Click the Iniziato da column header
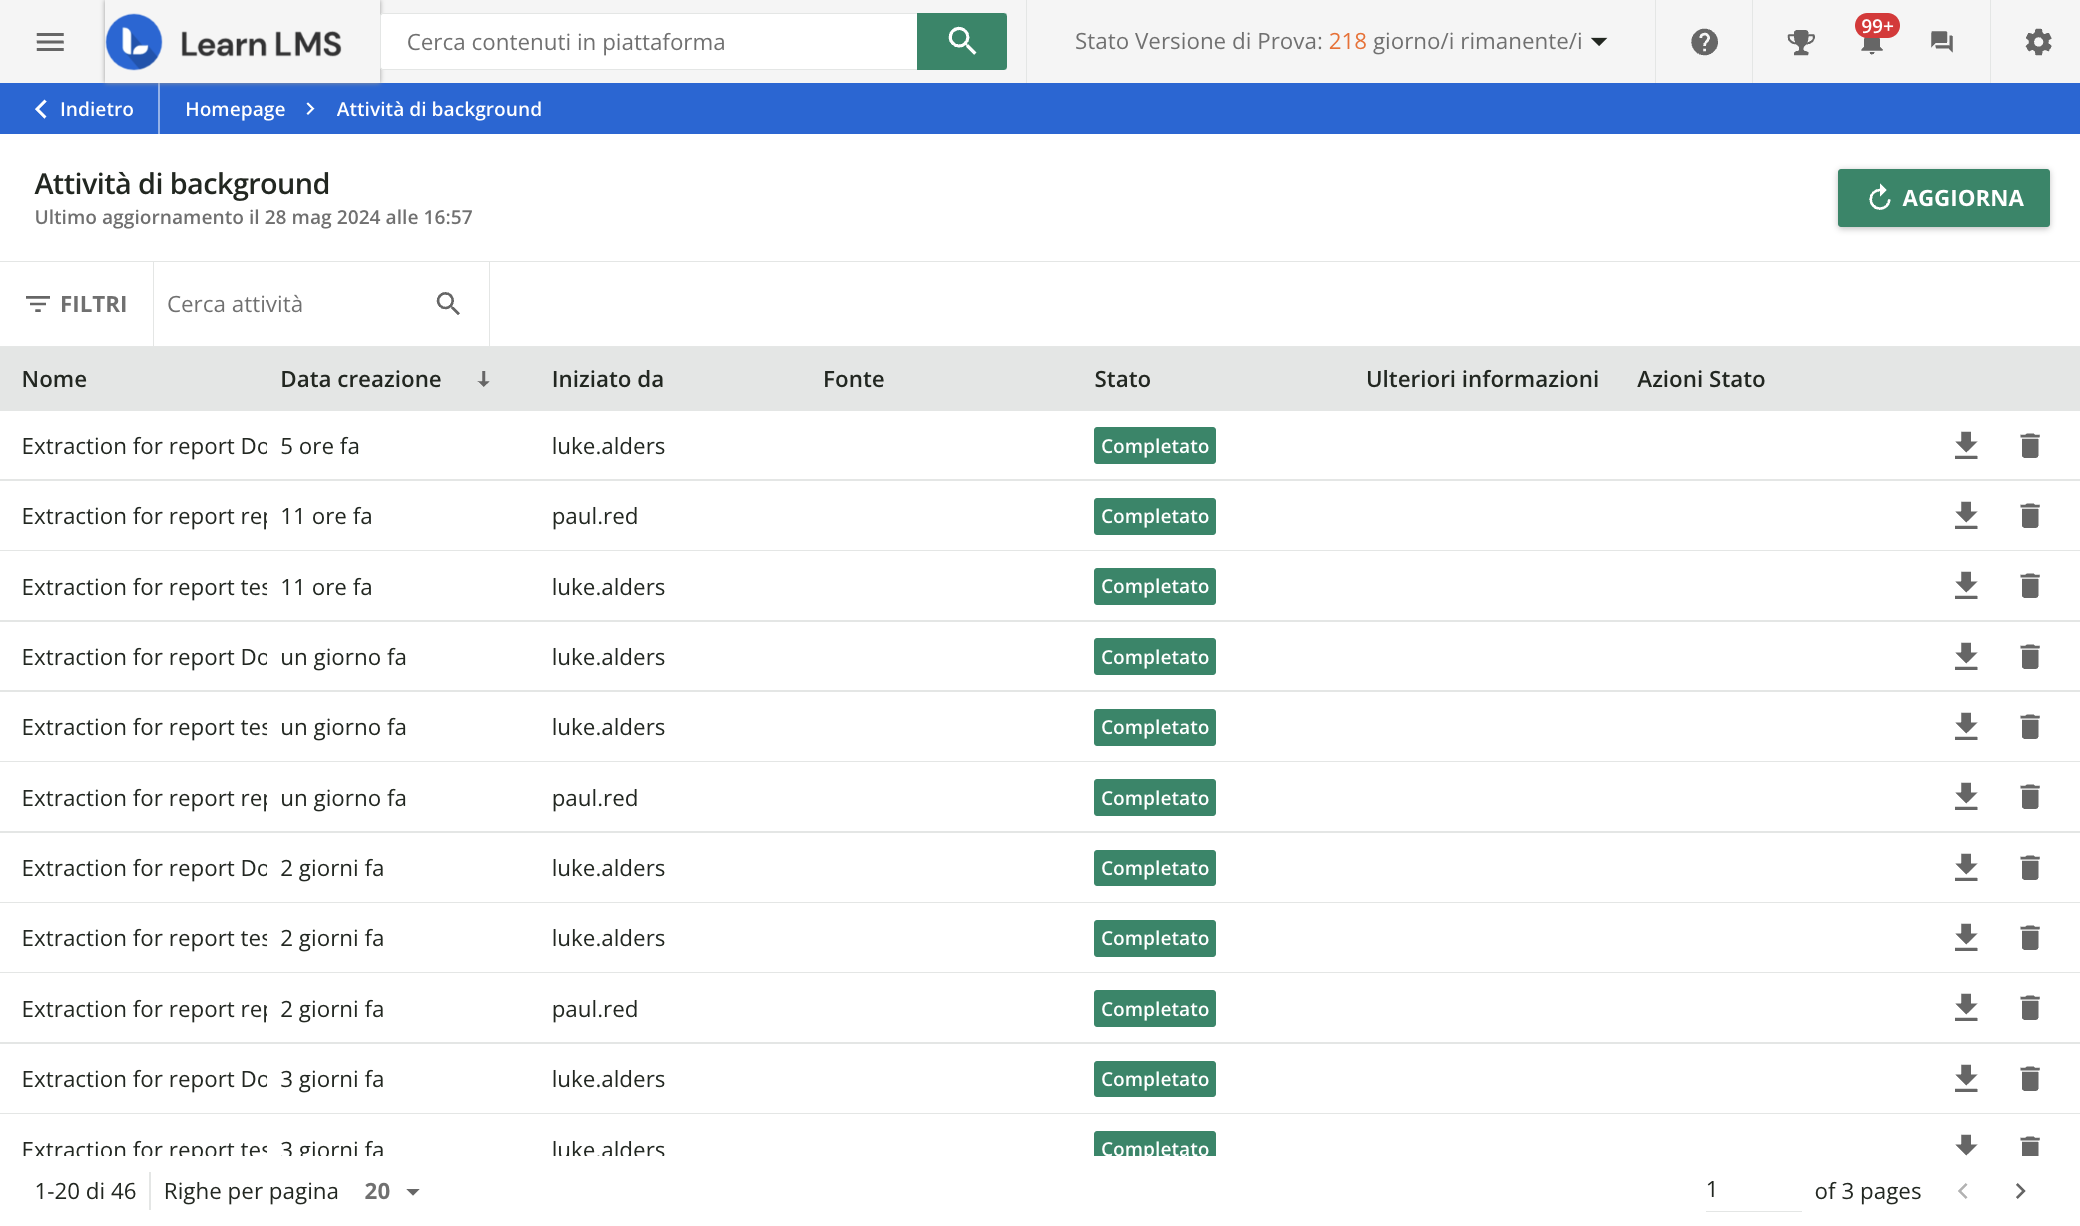 point(607,379)
